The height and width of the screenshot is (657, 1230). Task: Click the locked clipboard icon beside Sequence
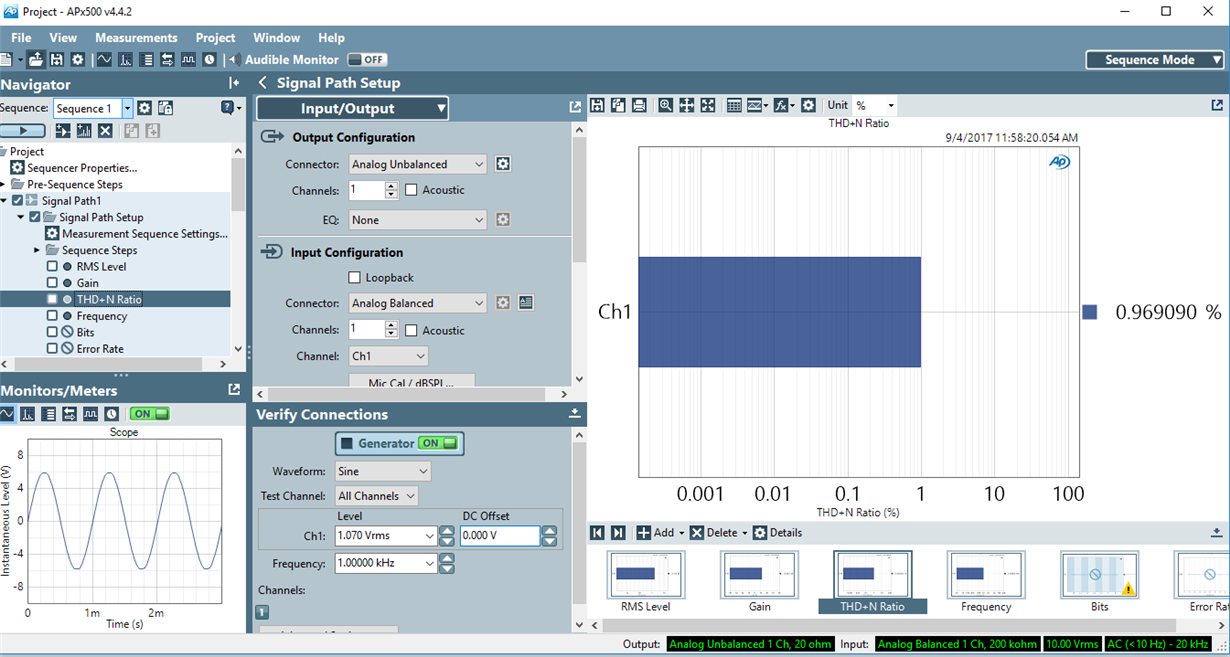click(166, 108)
